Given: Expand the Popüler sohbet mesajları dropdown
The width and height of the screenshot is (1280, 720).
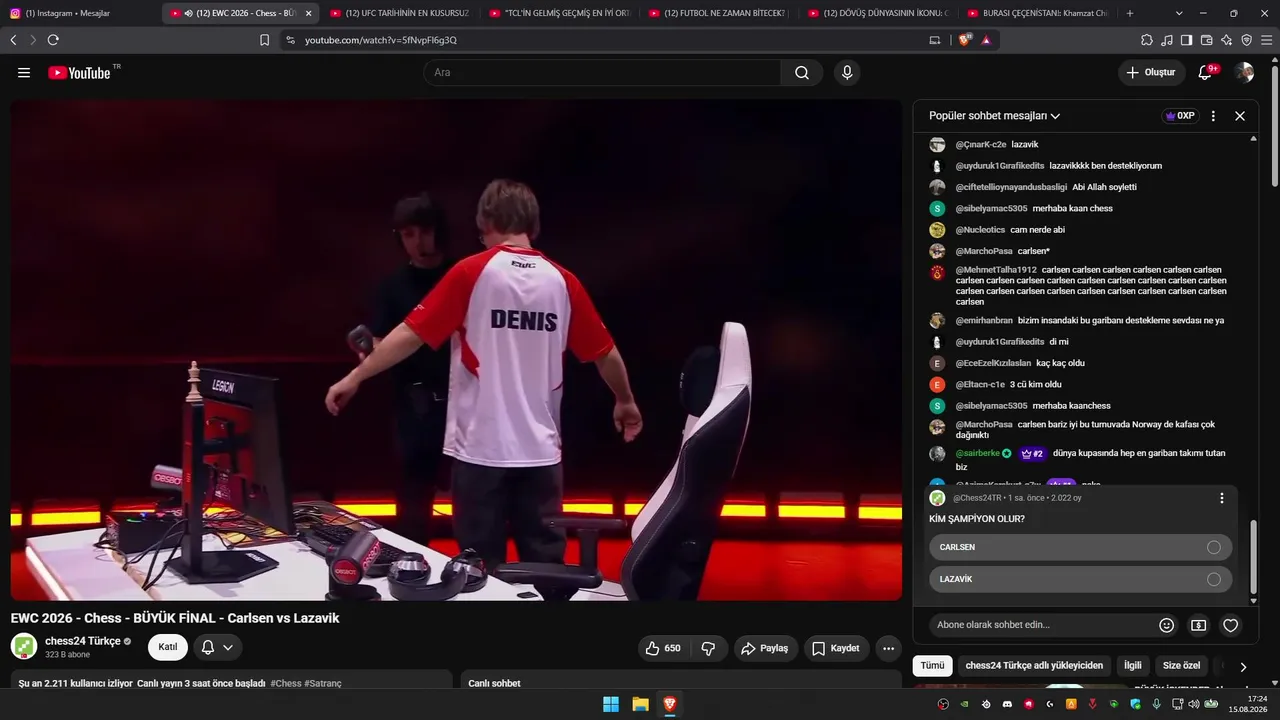Looking at the screenshot, I should pos(994,116).
